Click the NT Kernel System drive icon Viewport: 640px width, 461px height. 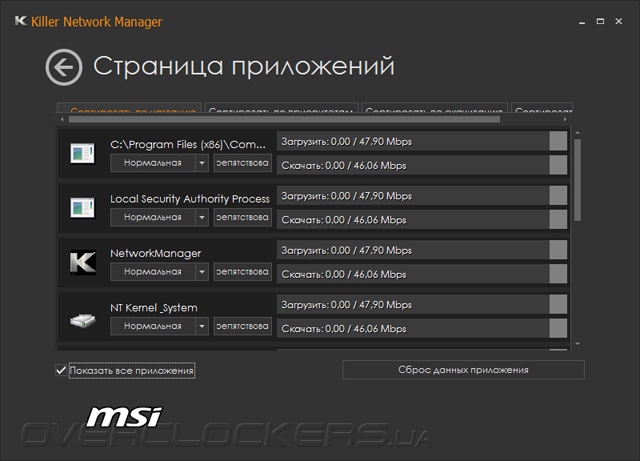click(83, 321)
